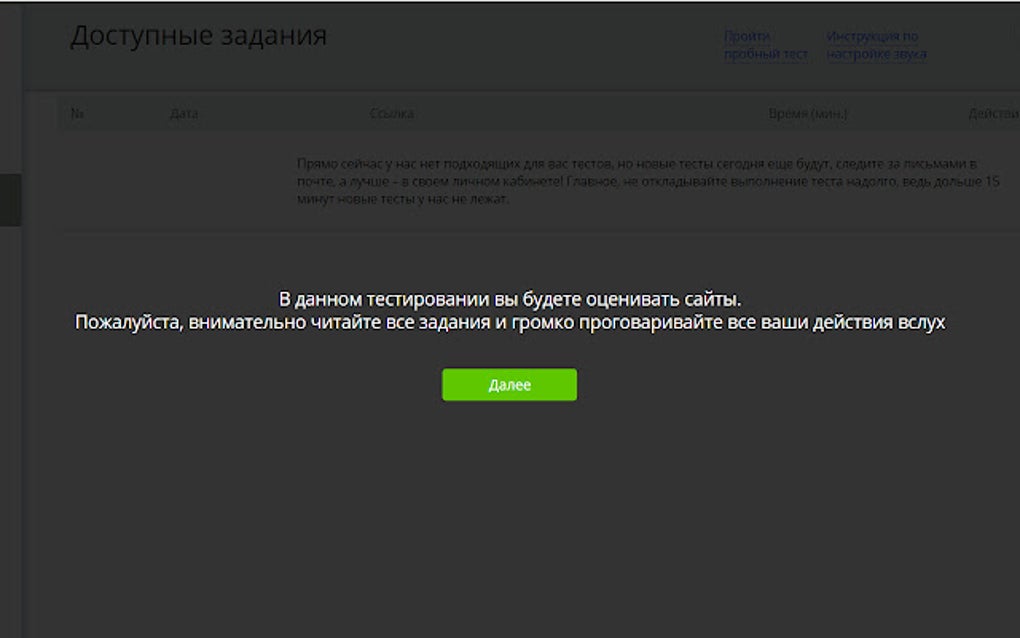Open the Пройти пробный тест link

766,45
